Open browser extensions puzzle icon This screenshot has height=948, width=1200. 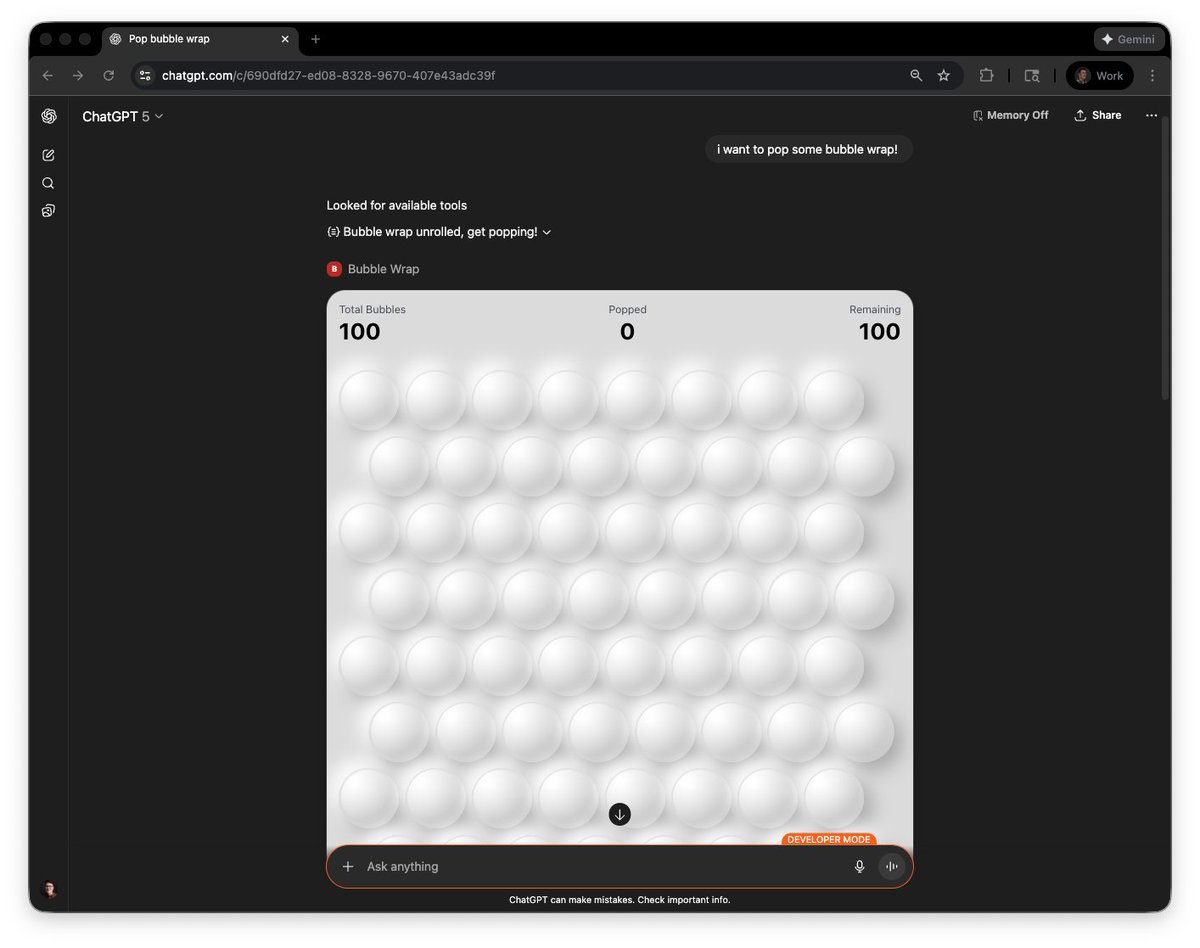986,76
